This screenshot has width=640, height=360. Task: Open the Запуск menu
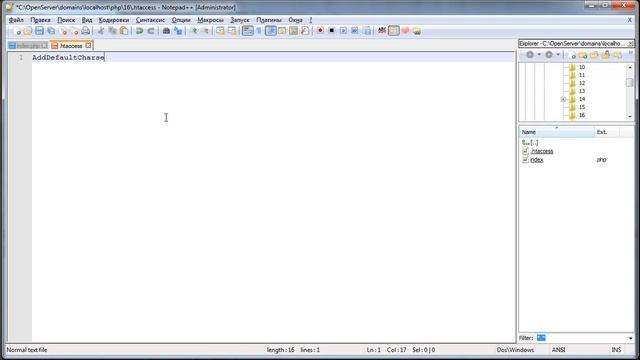240,20
